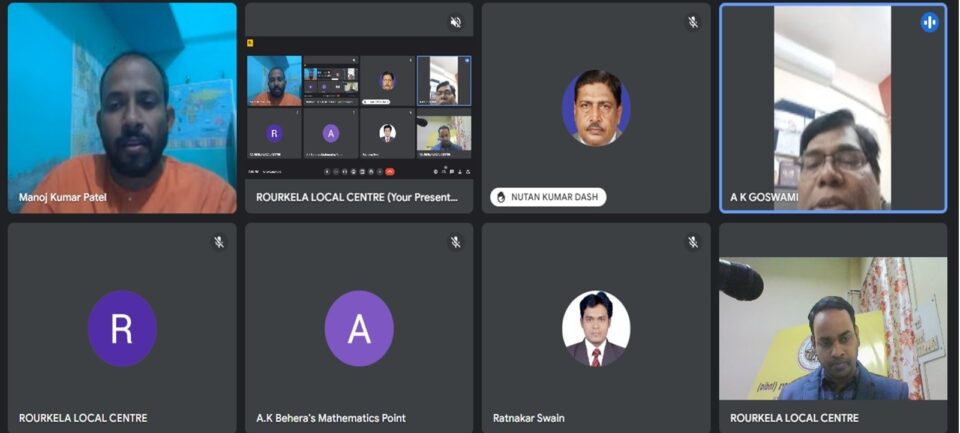Select A K Goswami's video feed
Viewport: 960px width, 433px height.
point(833,110)
